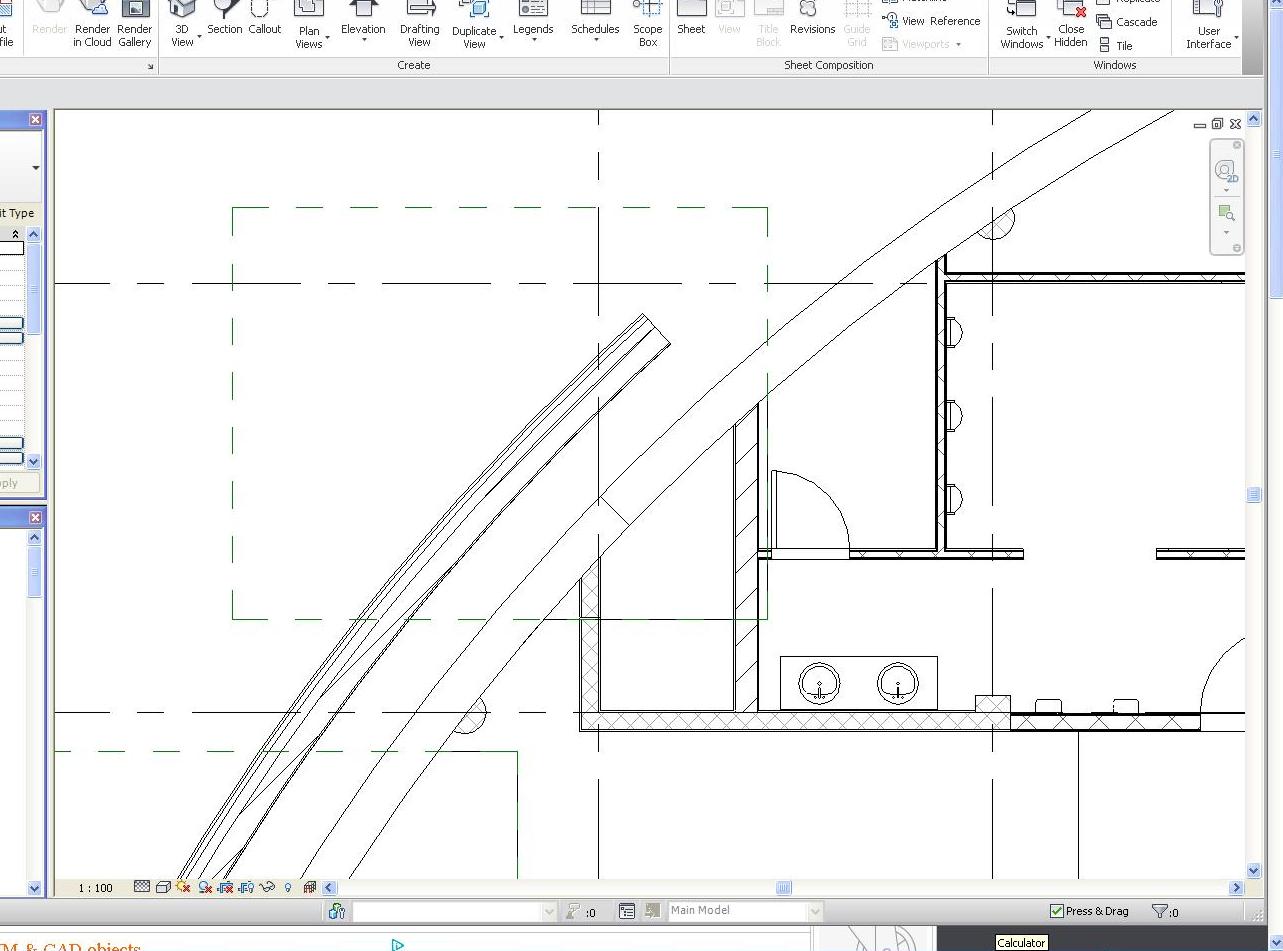Viewport: 1283px width, 951px height.
Task: Click the View Reference button
Action: click(x=931, y=21)
